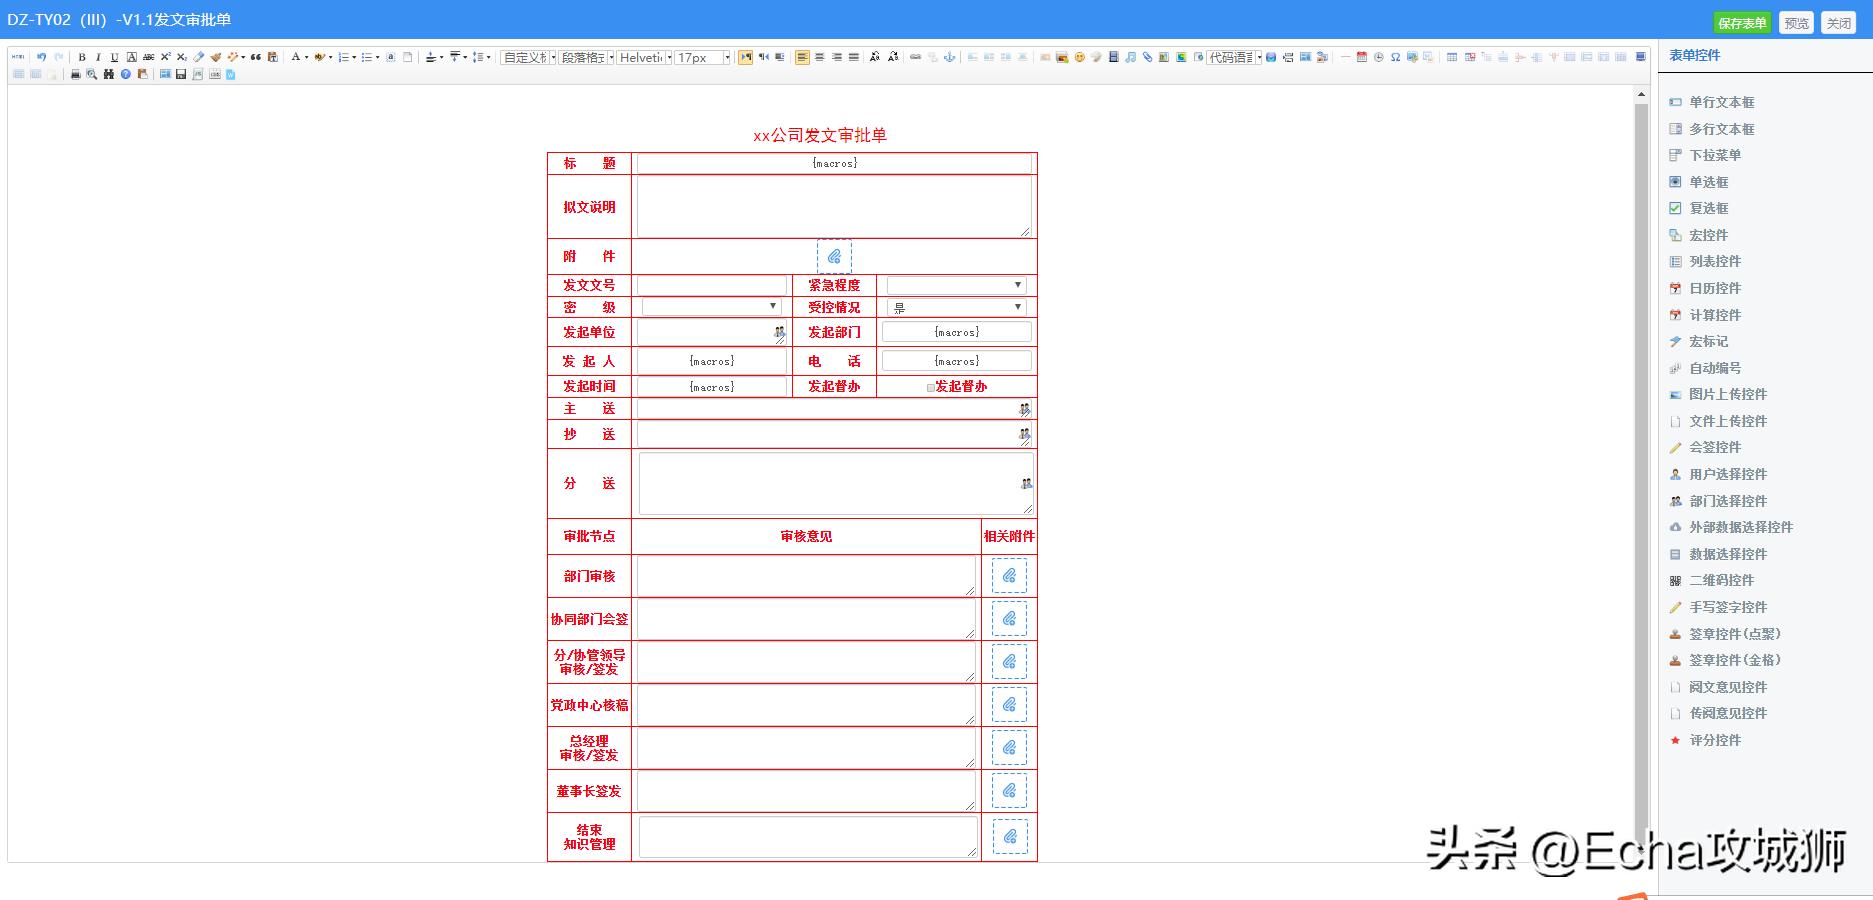The height and width of the screenshot is (900, 1873).
Task: Insert an emoji with the smiley face icon
Action: tap(1080, 57)
